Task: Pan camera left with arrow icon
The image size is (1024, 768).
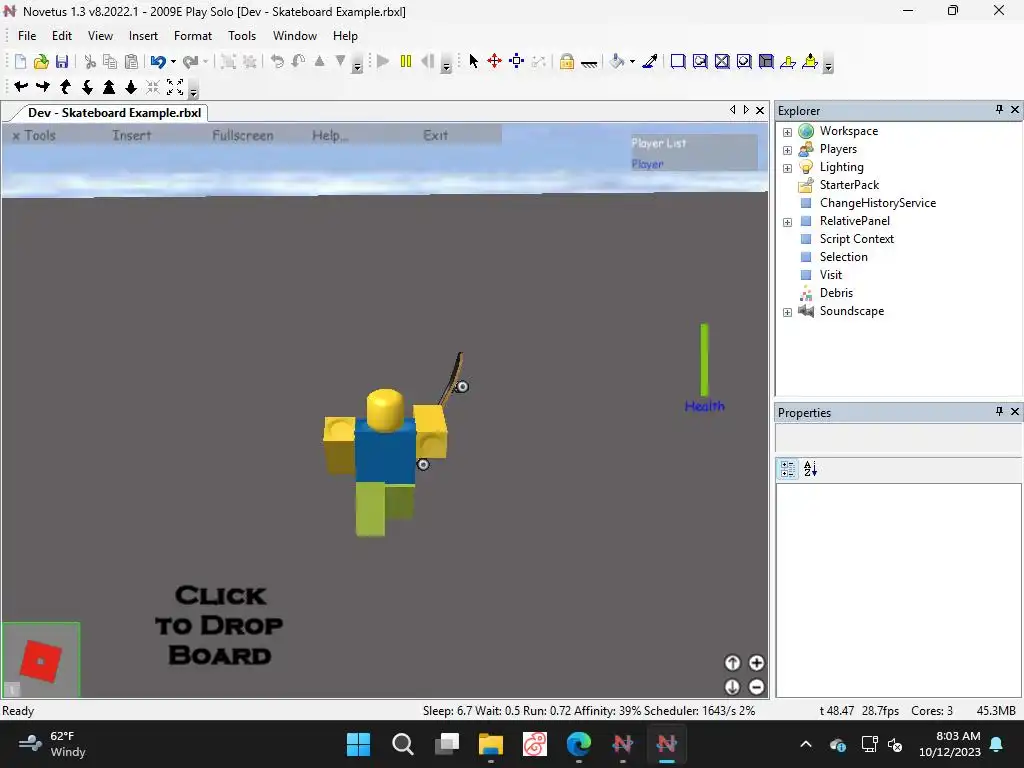Action: [x=21, y=86]
